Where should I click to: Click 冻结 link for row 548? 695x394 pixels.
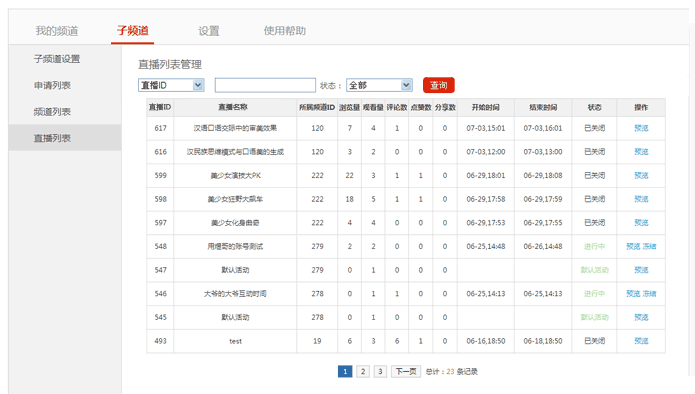[x=649, y=246]
